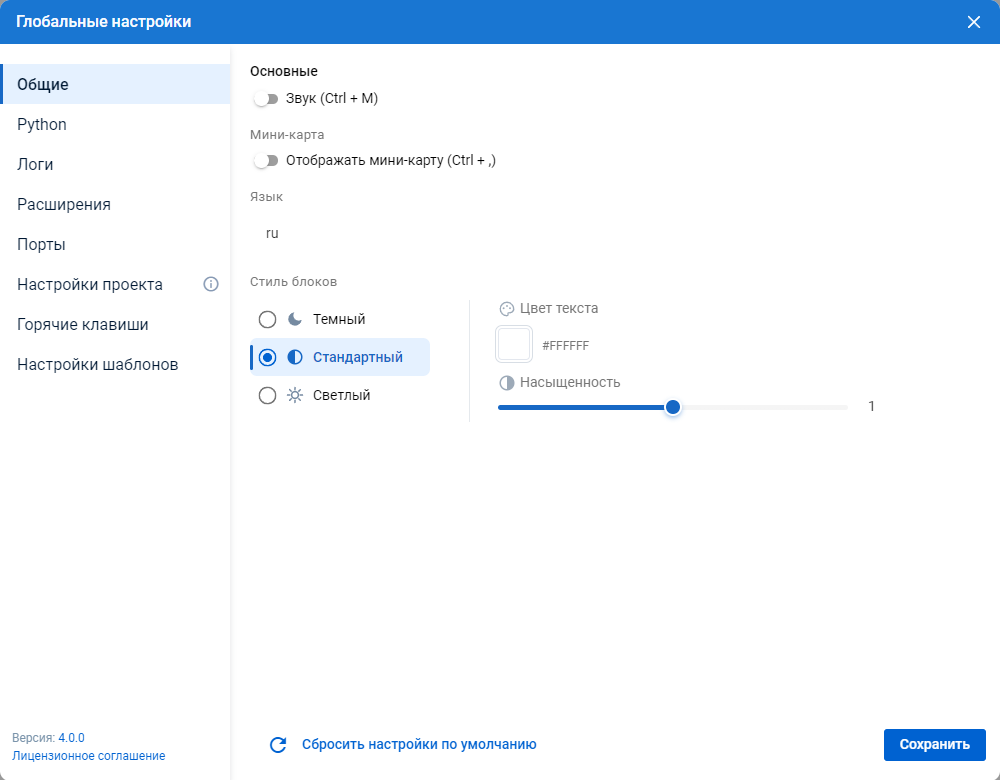Switch to the Порты section
This screenshot has height=780, width=1000.
coord(115,245)
